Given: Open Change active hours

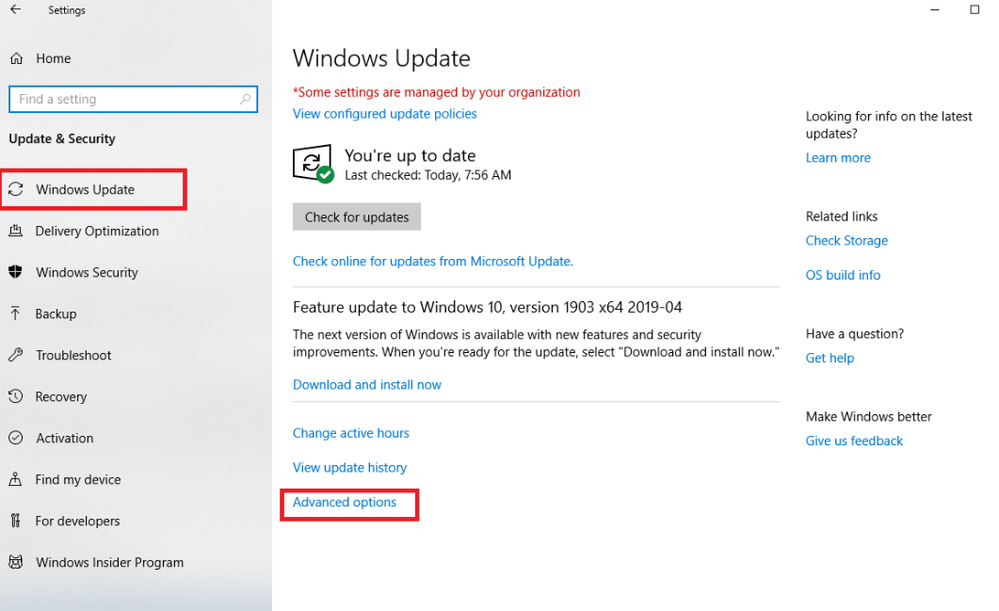Looking at the screenshot, I should click(x=351, y=433).
